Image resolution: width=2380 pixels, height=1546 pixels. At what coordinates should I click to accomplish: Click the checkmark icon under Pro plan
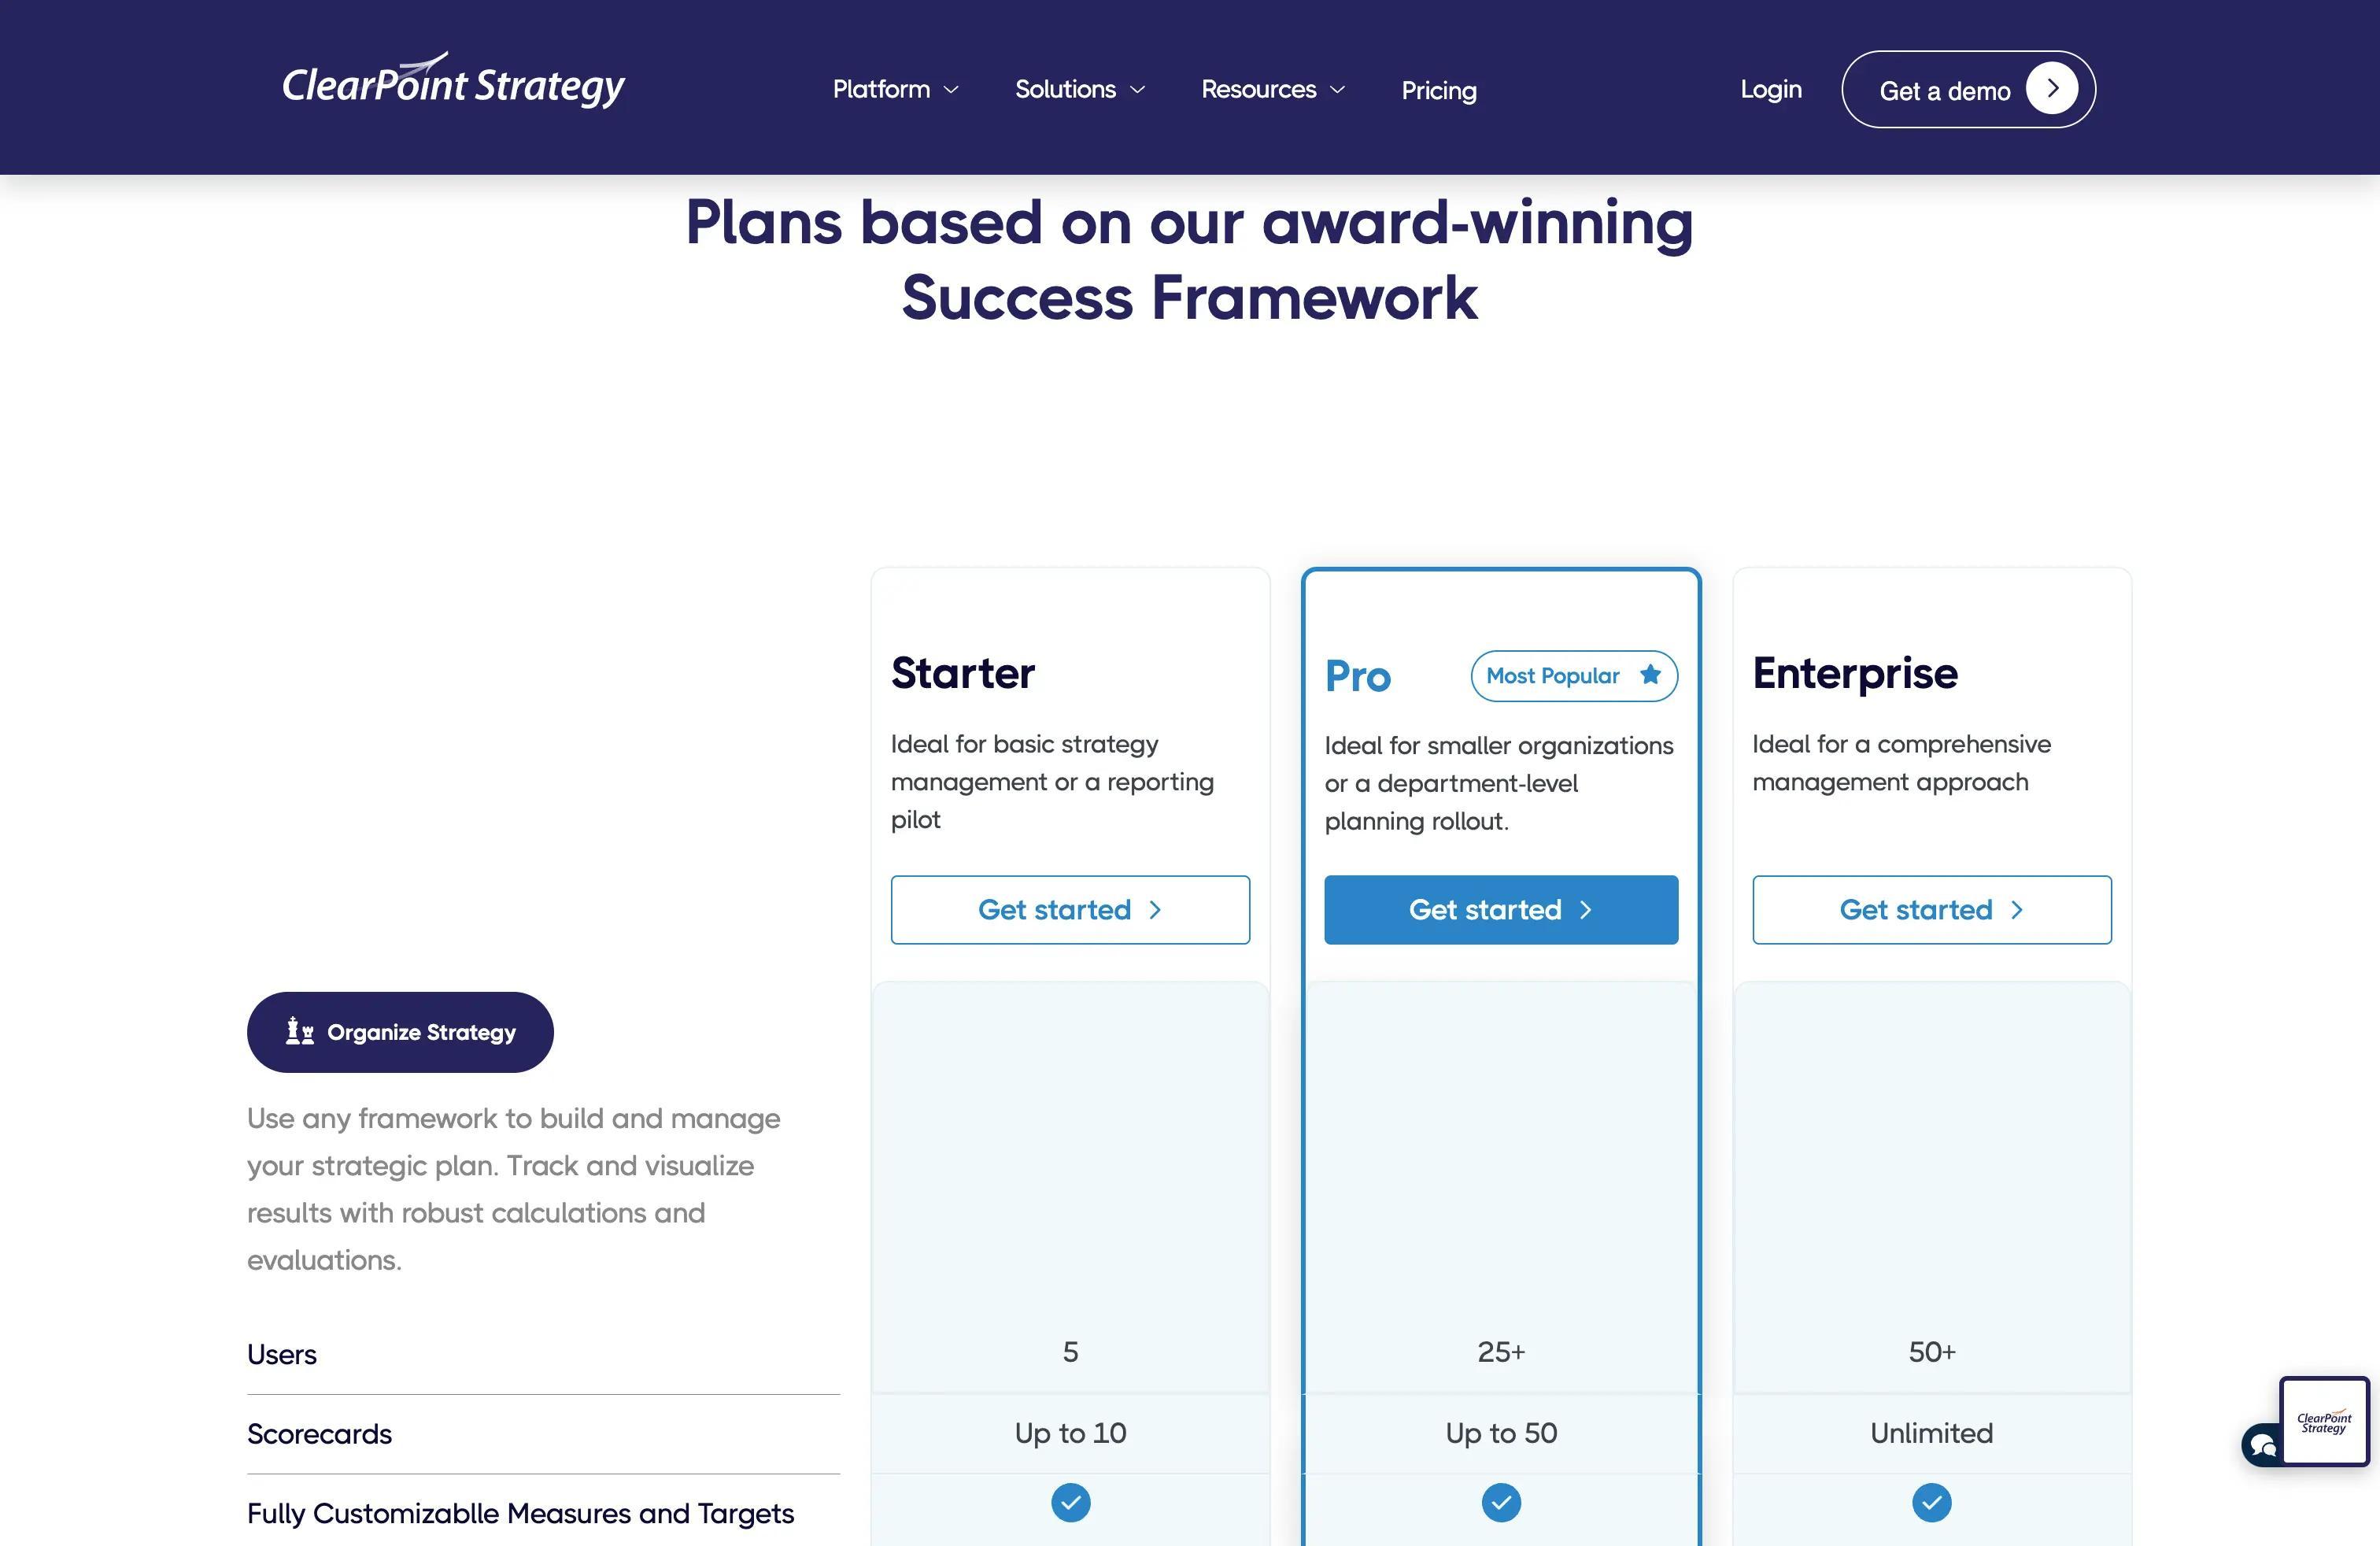pyautogui.click(x=1501, y=1503)
